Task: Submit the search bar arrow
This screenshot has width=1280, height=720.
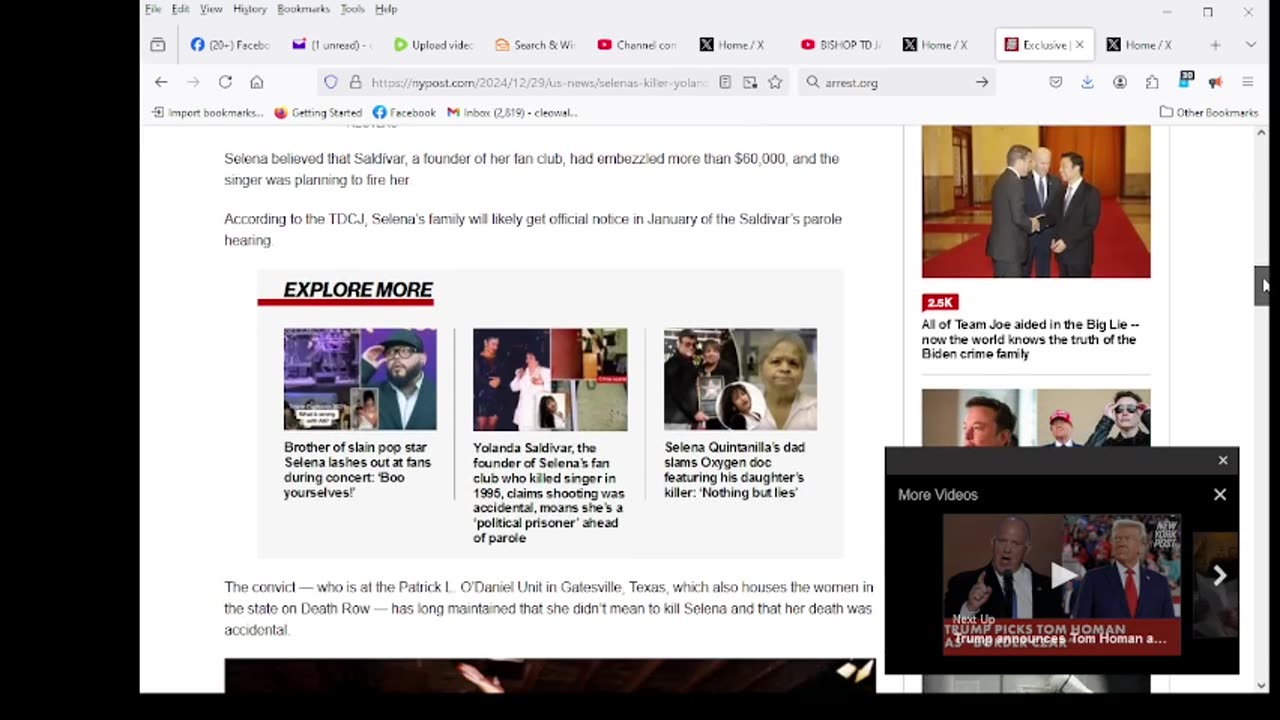Action: click(982, 82)
